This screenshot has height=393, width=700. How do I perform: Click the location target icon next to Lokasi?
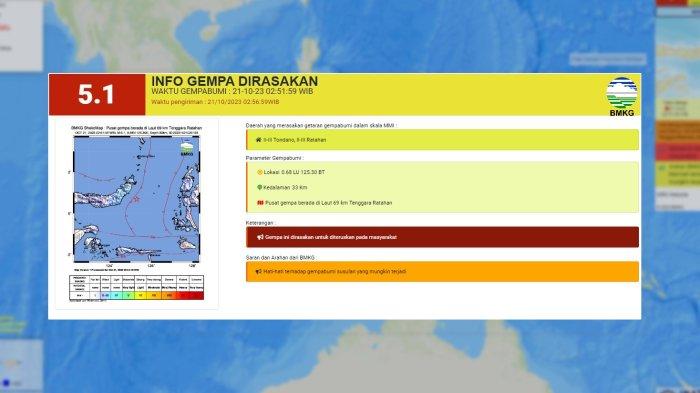click(x=260, y=172)
